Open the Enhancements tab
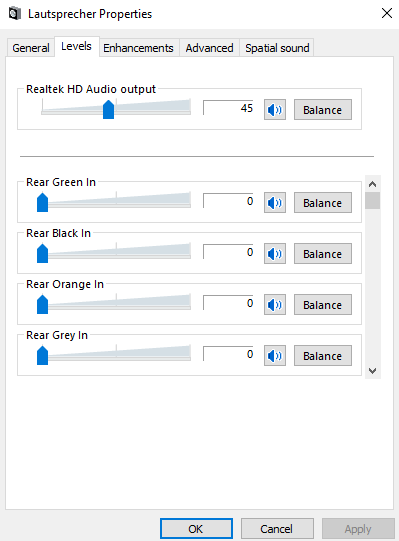This screenshot has height=541, width=399. tap(138, 48)
